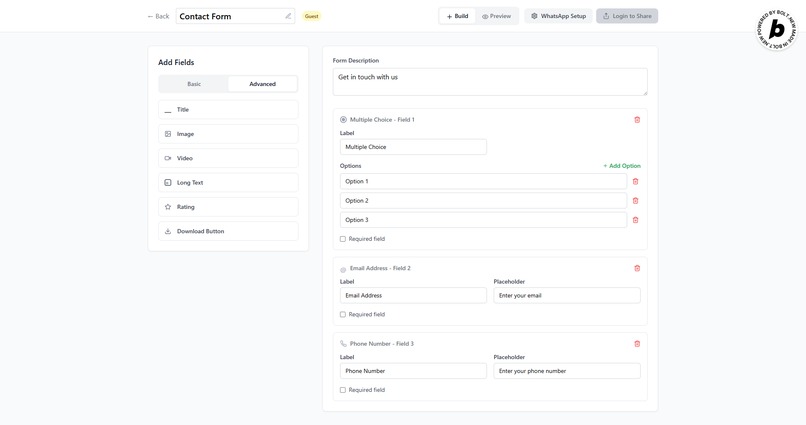The width and height of the screenshot is (806, 425).
Task: Click Login to Share button
Action: click(627, 16)
